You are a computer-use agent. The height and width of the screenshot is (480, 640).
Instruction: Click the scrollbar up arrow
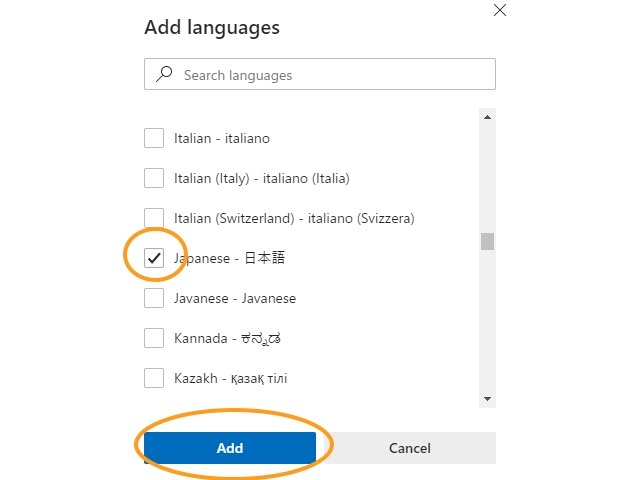tap(487, 117)
